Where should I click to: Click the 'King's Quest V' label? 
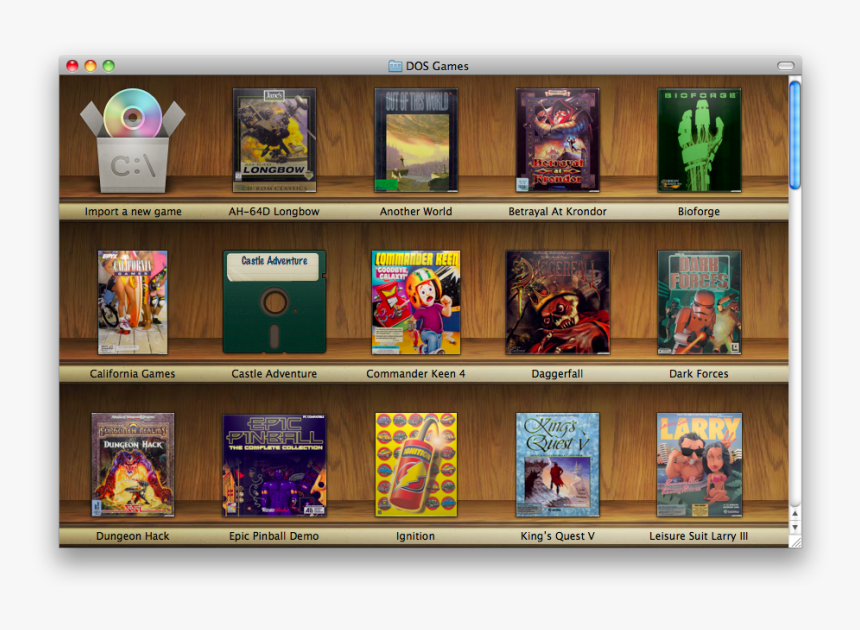tap(557, 536)
